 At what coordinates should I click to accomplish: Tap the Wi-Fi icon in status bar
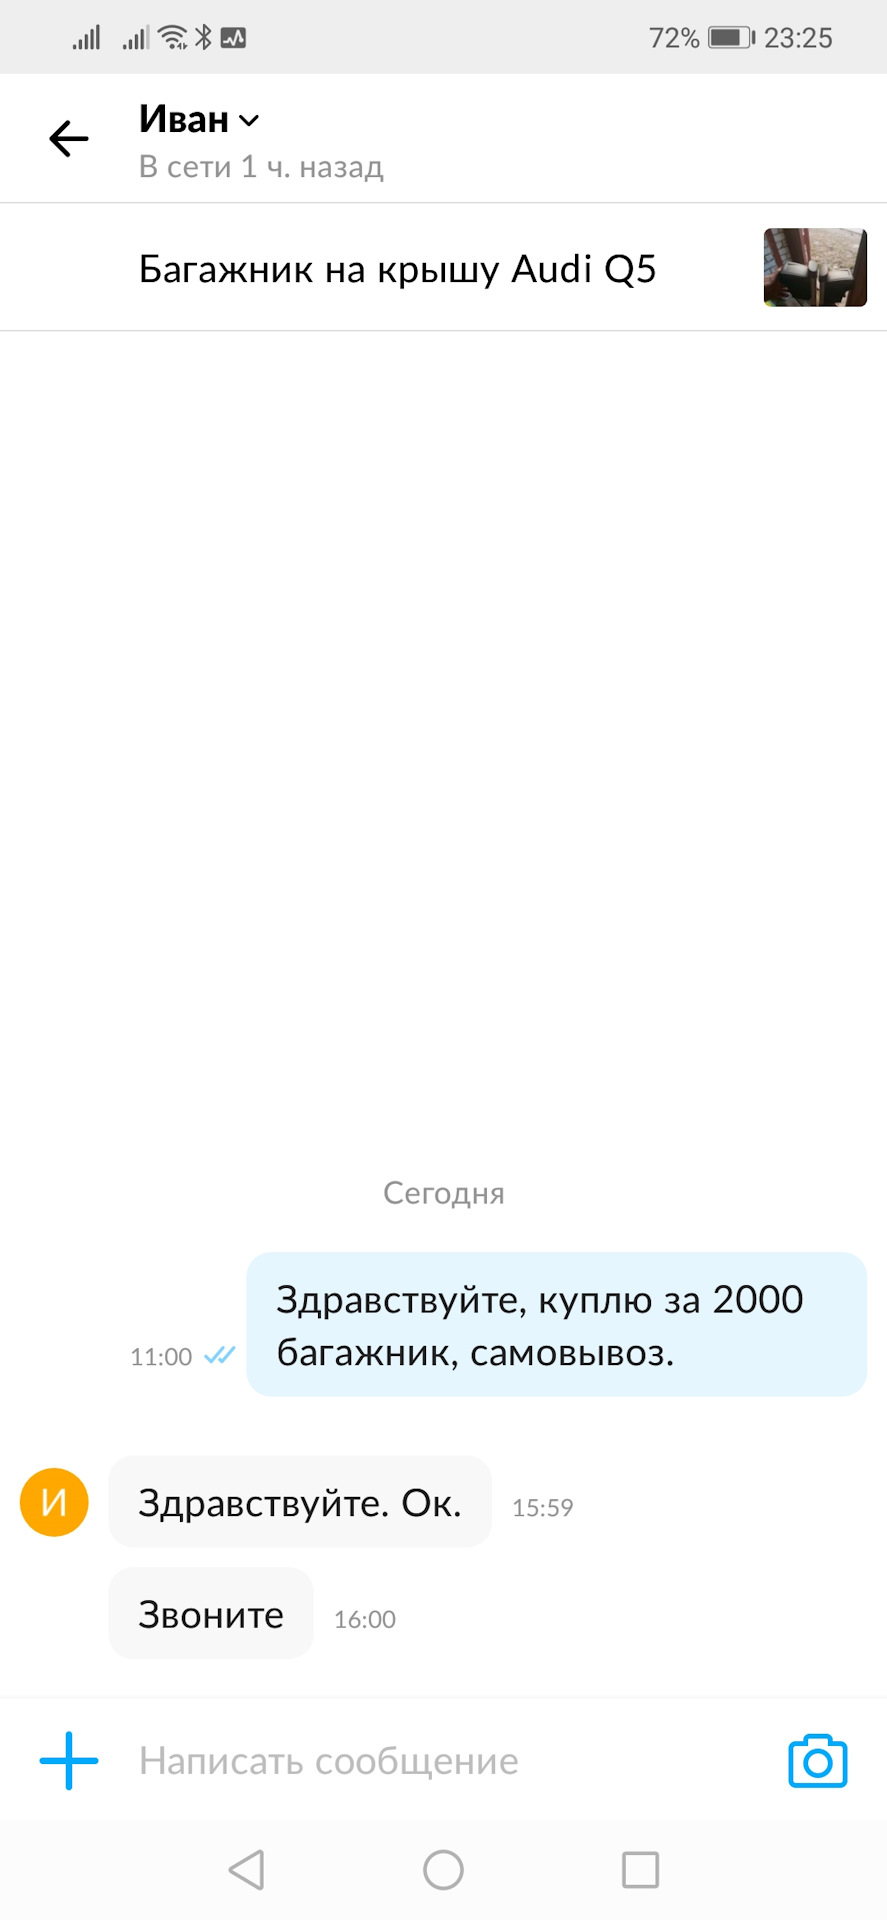click(x=174, y=38)
